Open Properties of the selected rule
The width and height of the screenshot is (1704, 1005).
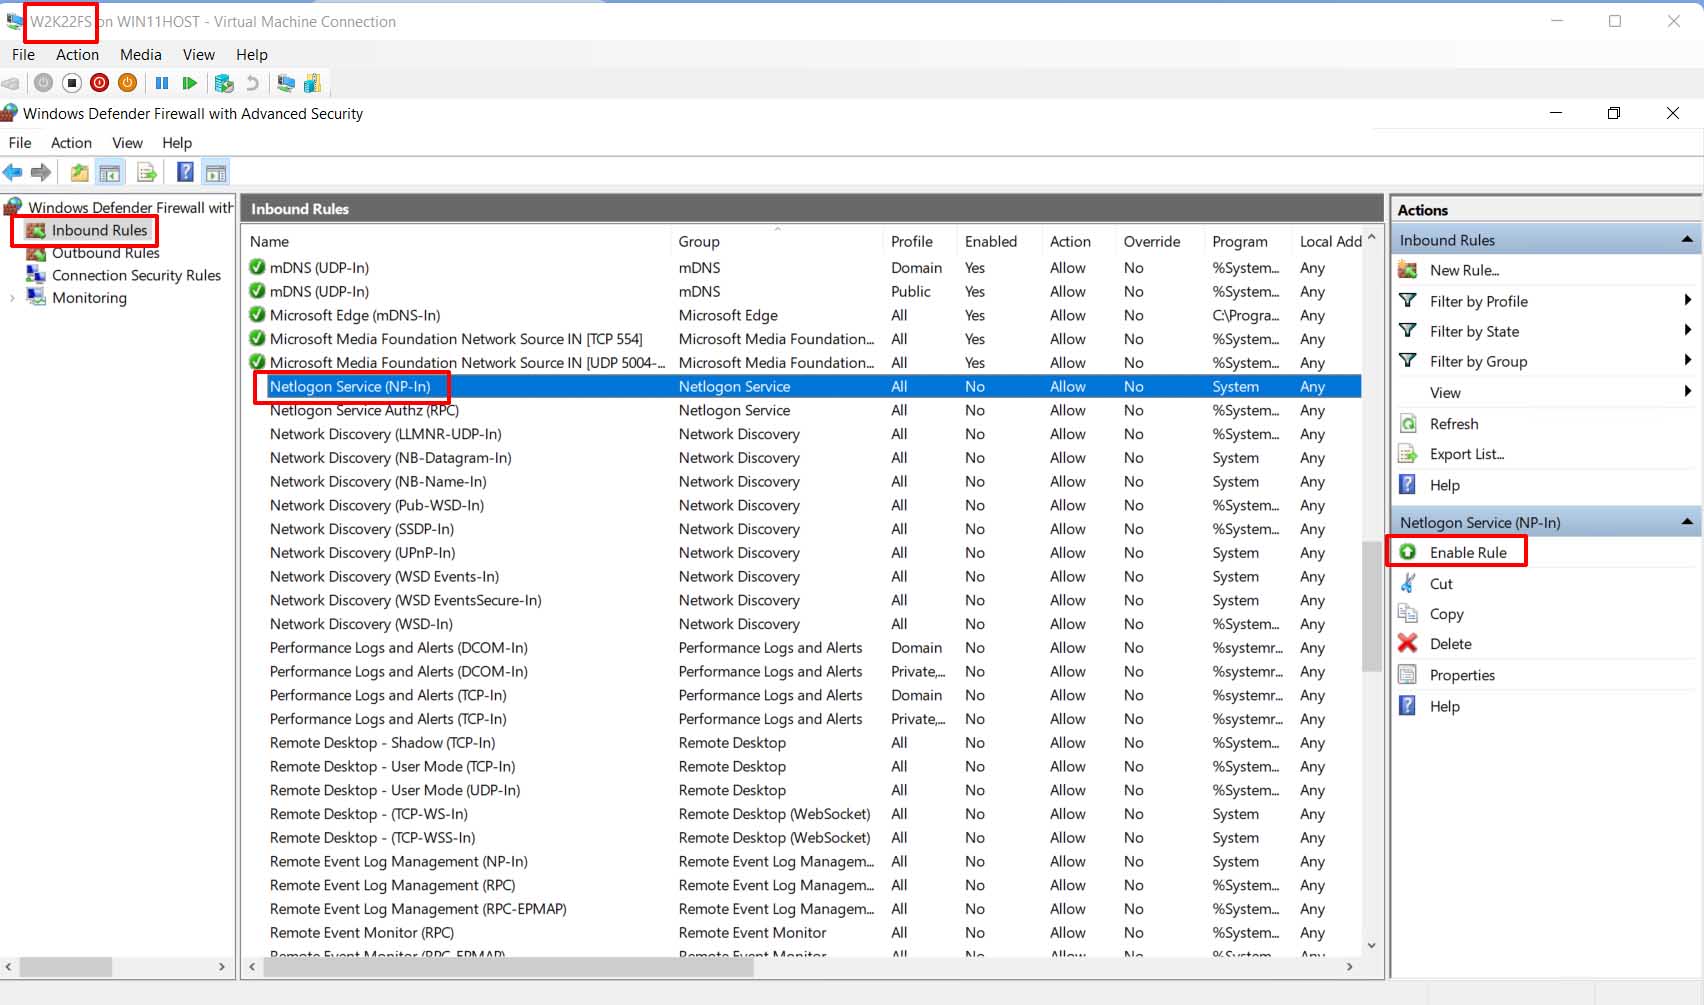[x=1462, y=675]
